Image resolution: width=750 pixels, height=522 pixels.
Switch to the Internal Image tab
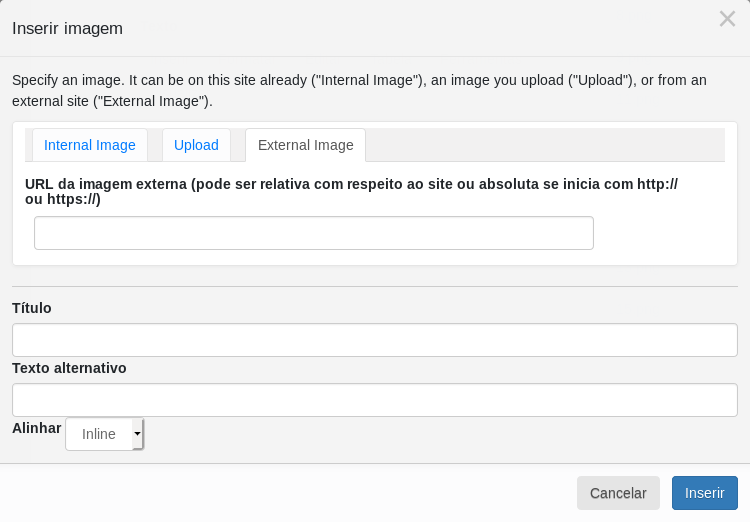90,145
